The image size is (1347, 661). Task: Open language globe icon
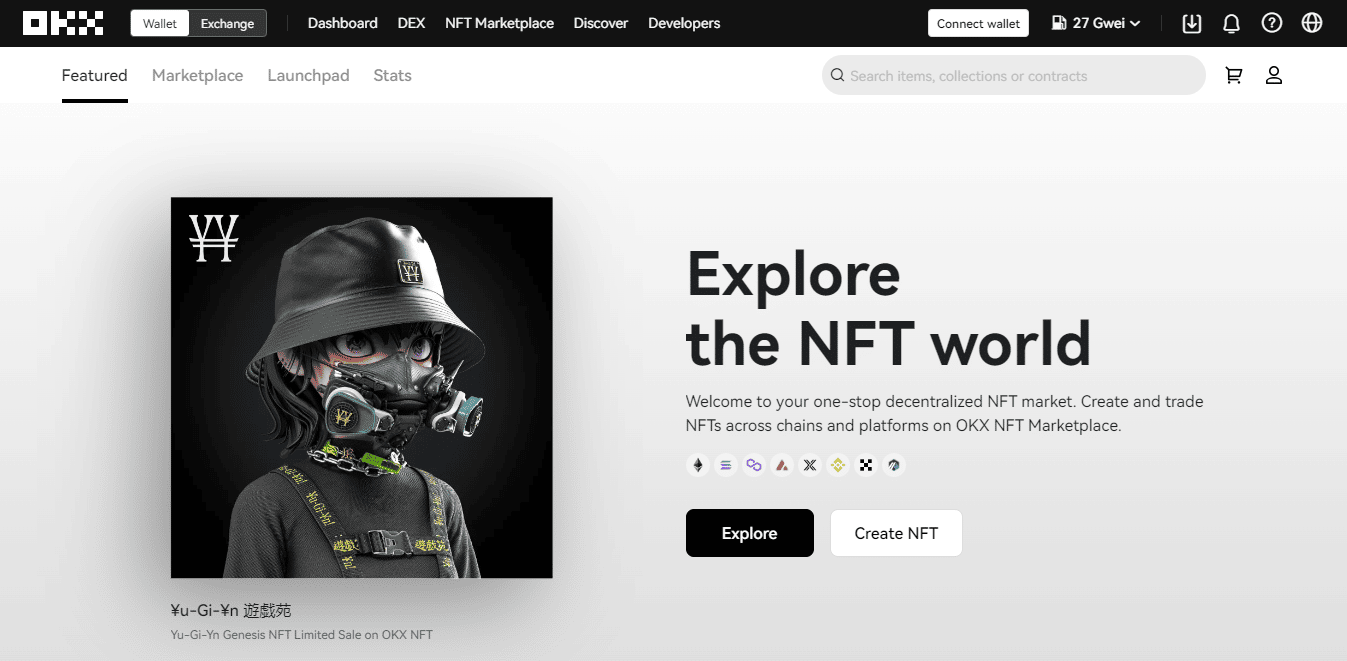point(1312,23)
